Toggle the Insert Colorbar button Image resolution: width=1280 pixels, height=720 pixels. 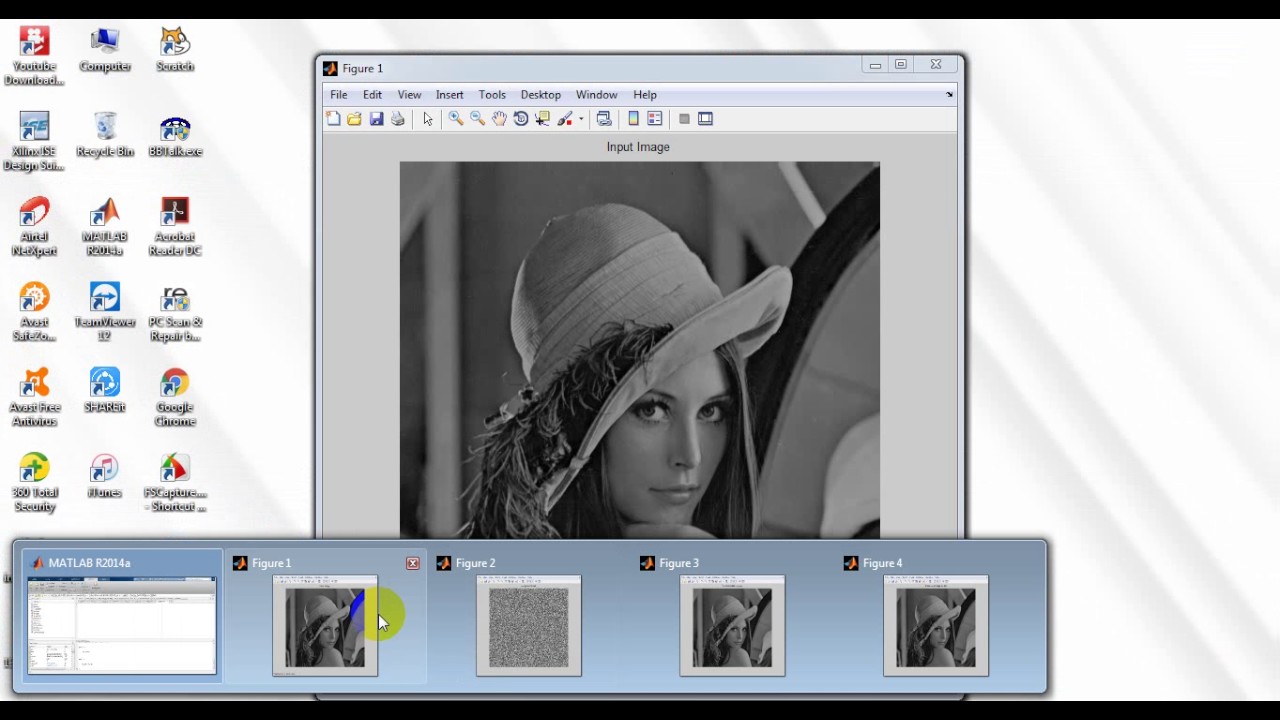coord(633,119)
